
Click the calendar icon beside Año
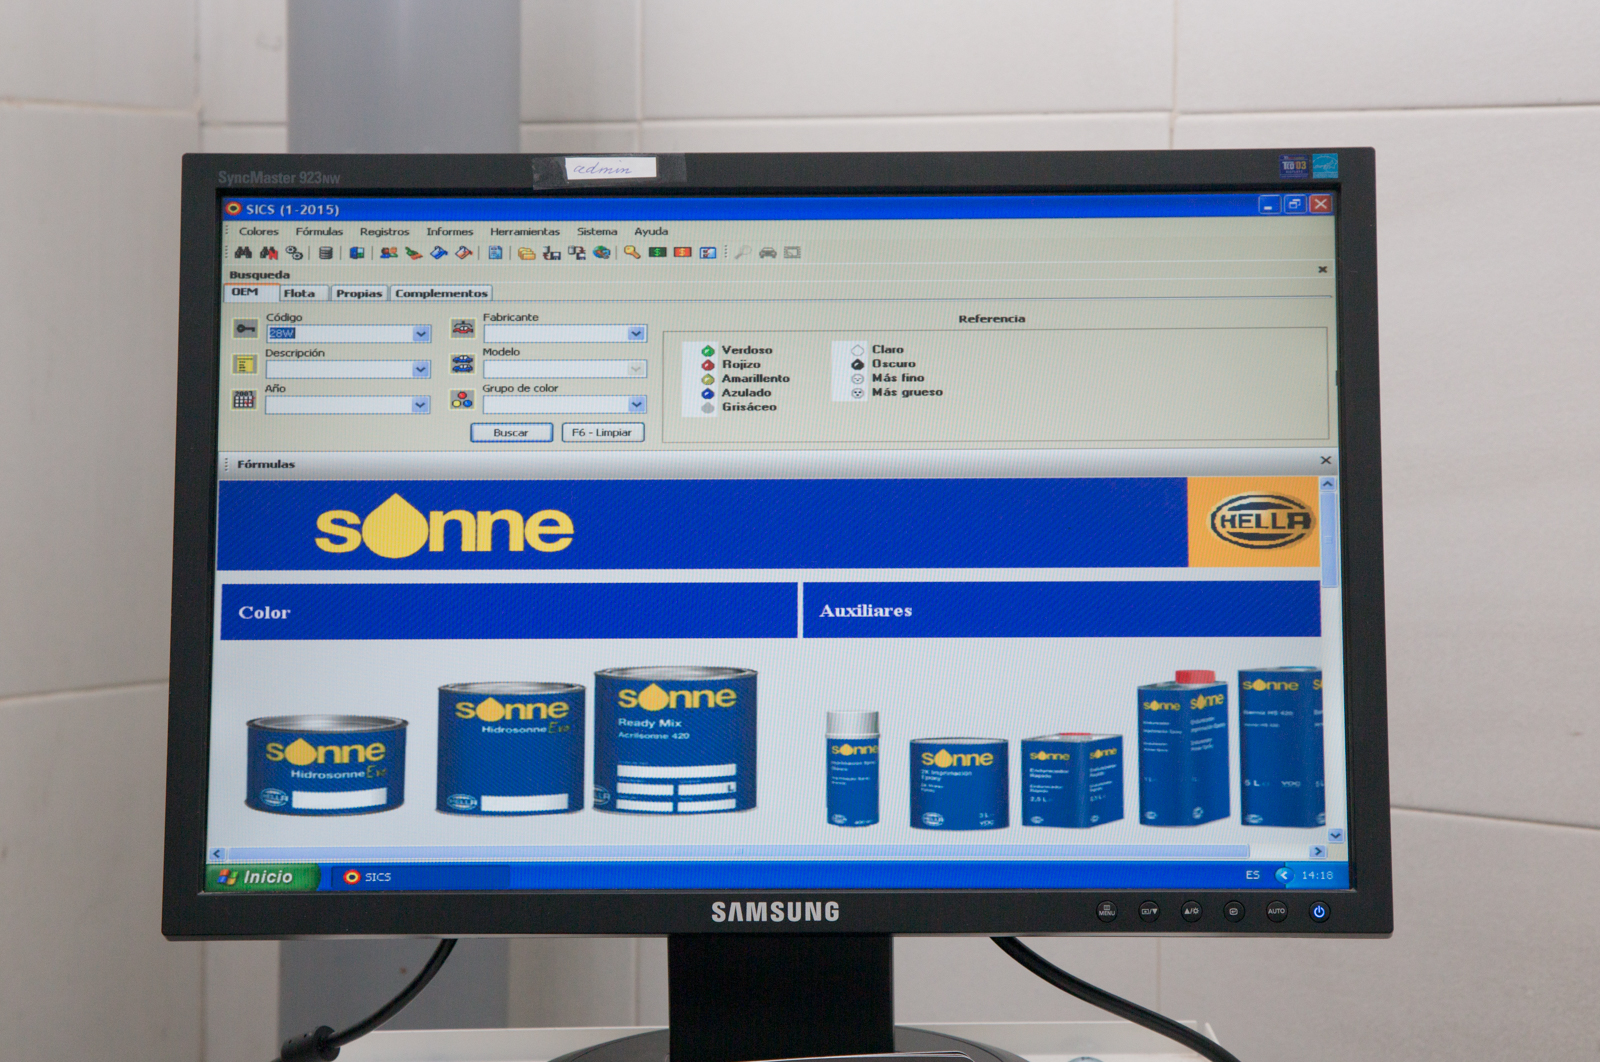click(244, 400)
